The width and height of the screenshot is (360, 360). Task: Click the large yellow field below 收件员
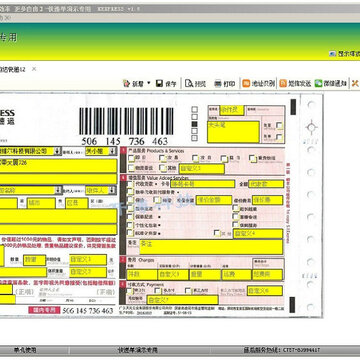pyautogui.click(x=233, y=132)
